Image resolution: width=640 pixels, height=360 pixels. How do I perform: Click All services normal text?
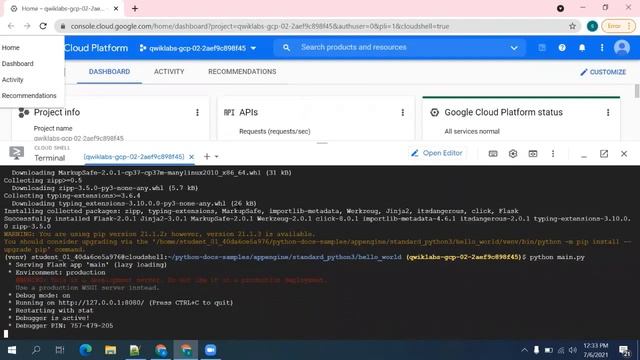pyautogui.click(x=472, y=131)
